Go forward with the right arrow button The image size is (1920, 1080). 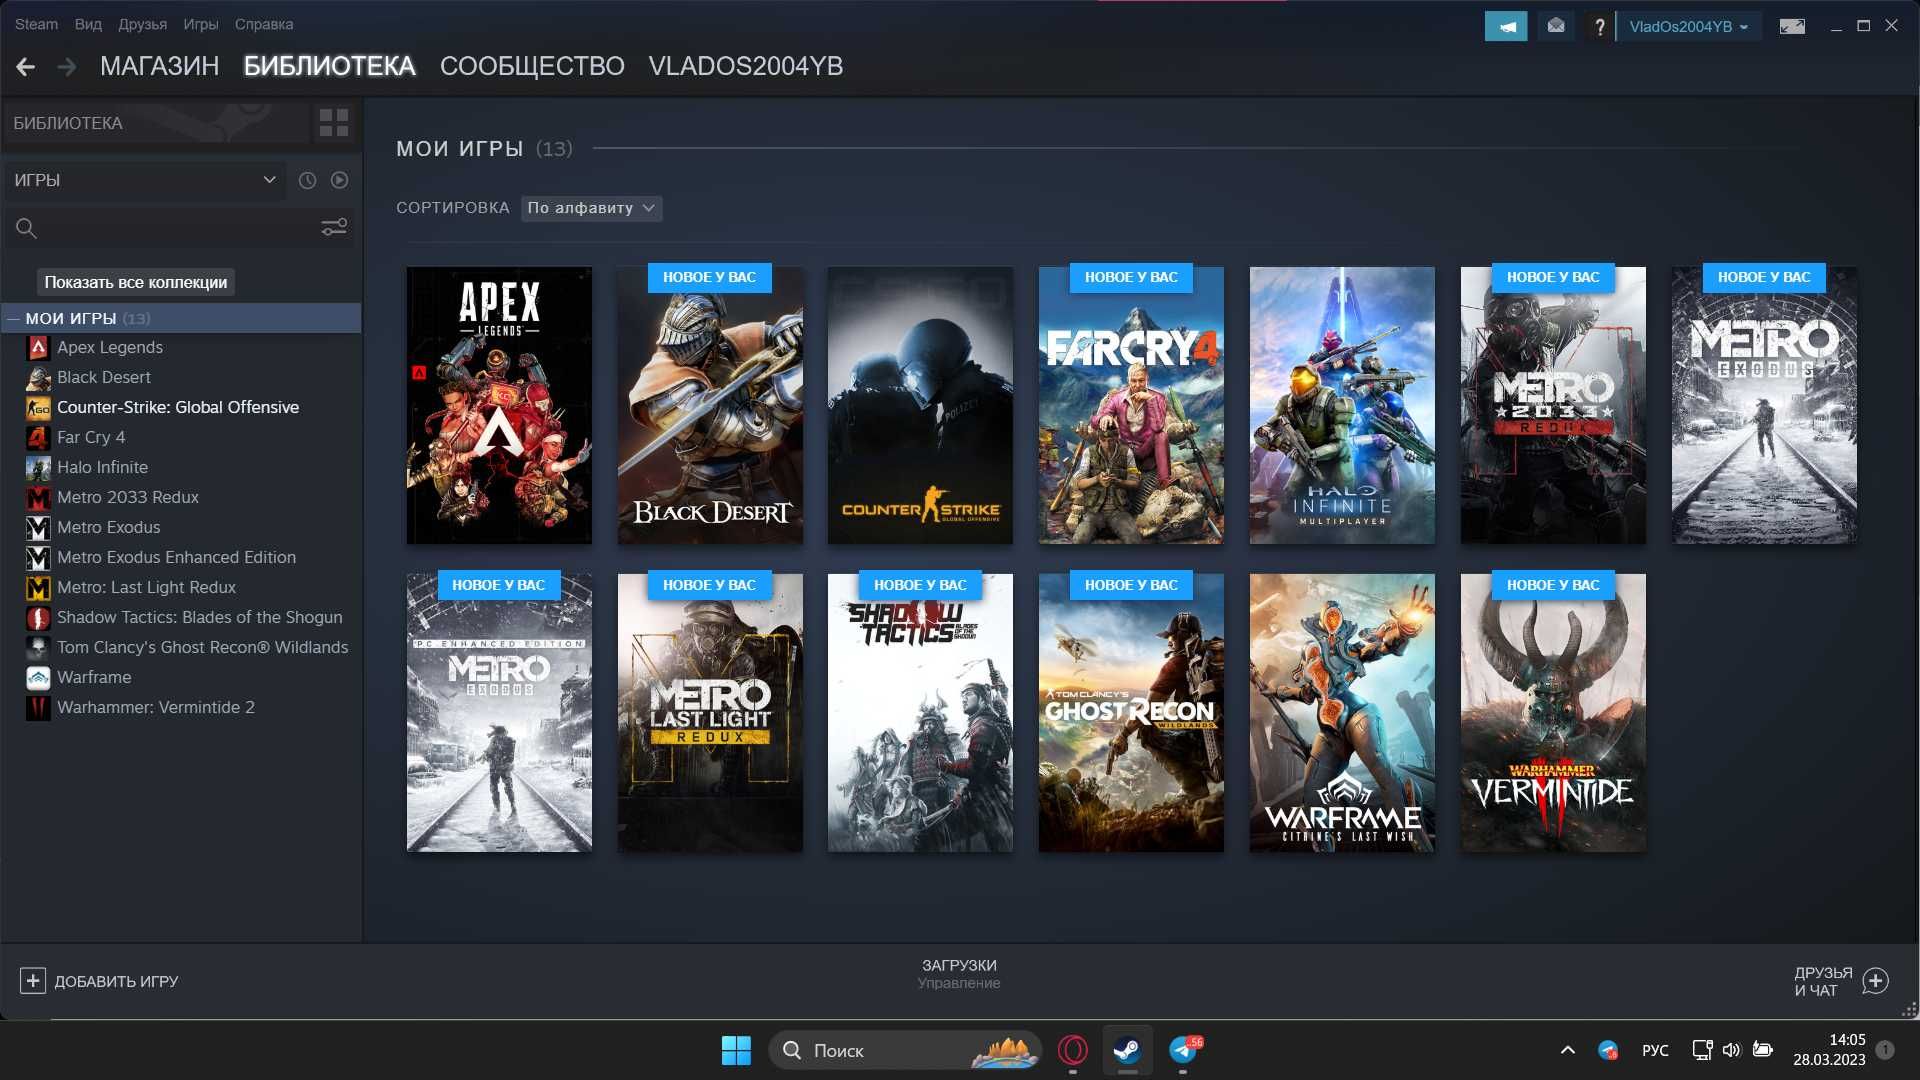click(67, 67)
